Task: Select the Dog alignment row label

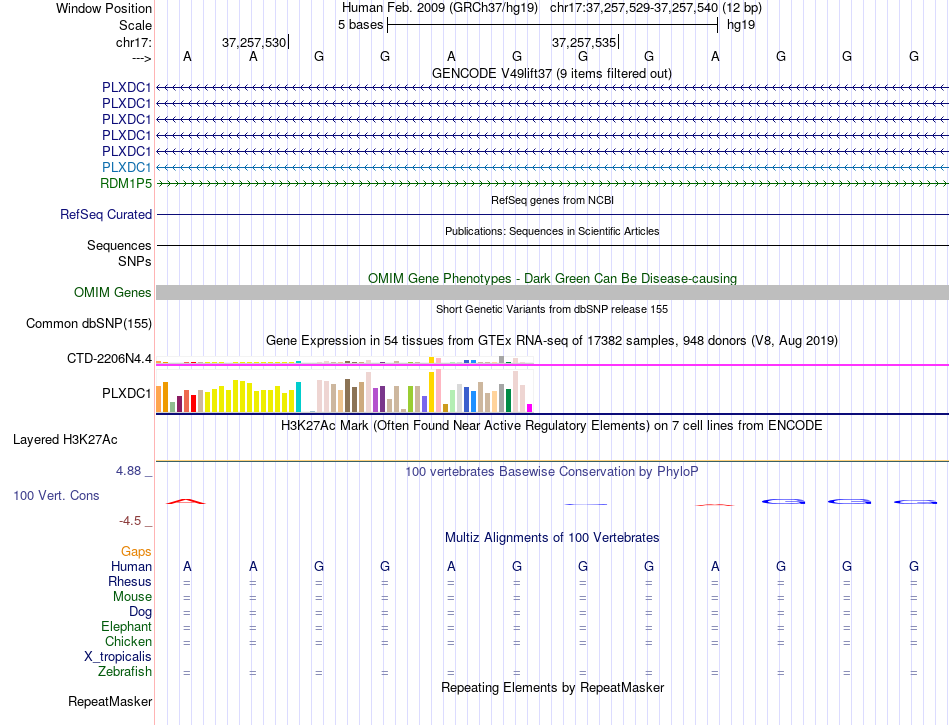Action: (140, 612)
